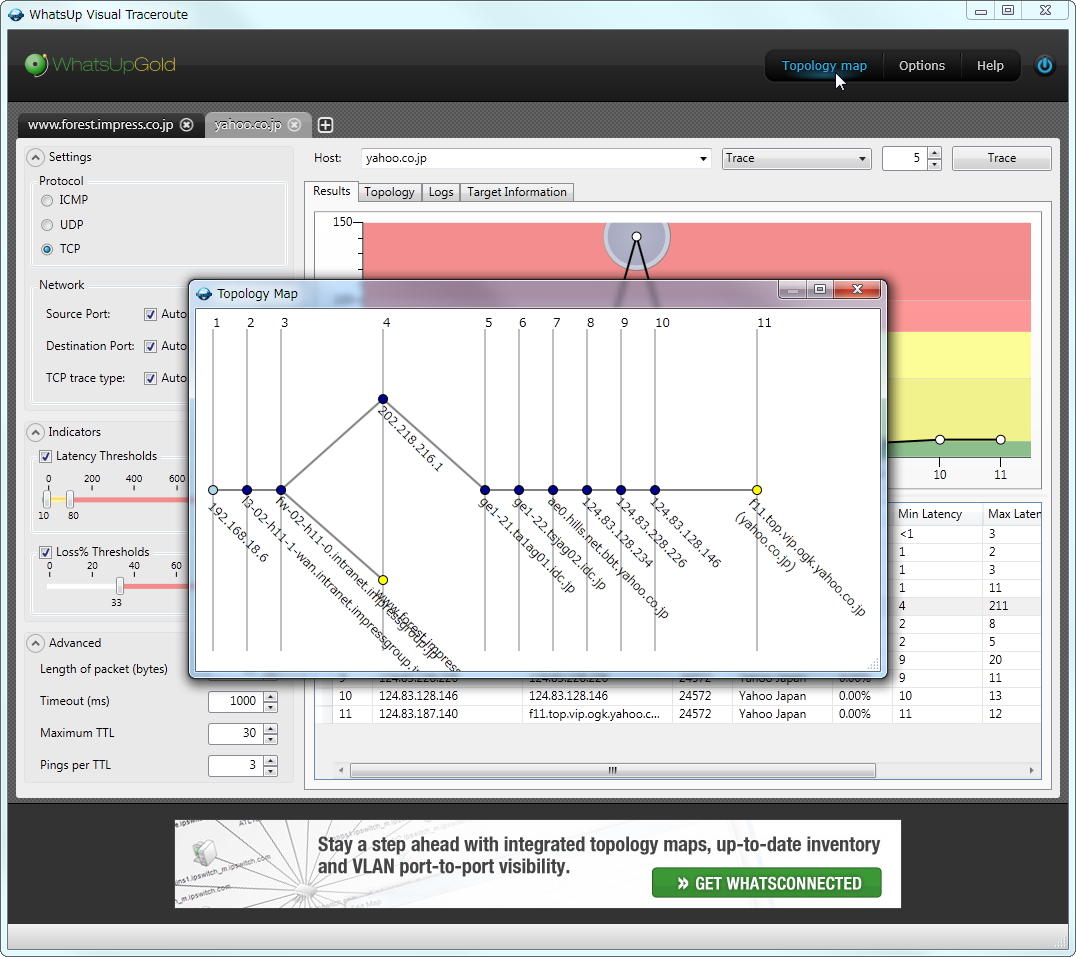Increase the trace count spinner

(x=934, y=153)
